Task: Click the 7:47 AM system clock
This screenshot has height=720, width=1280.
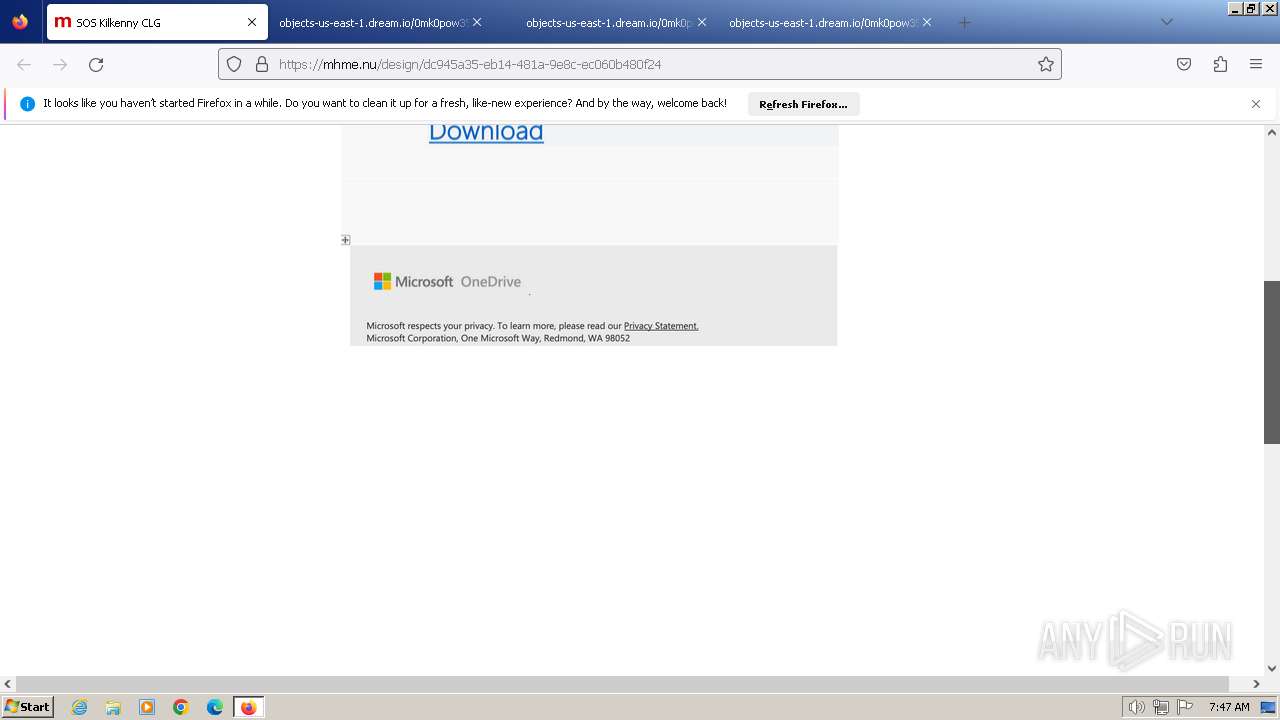Action: point(1229,707)
